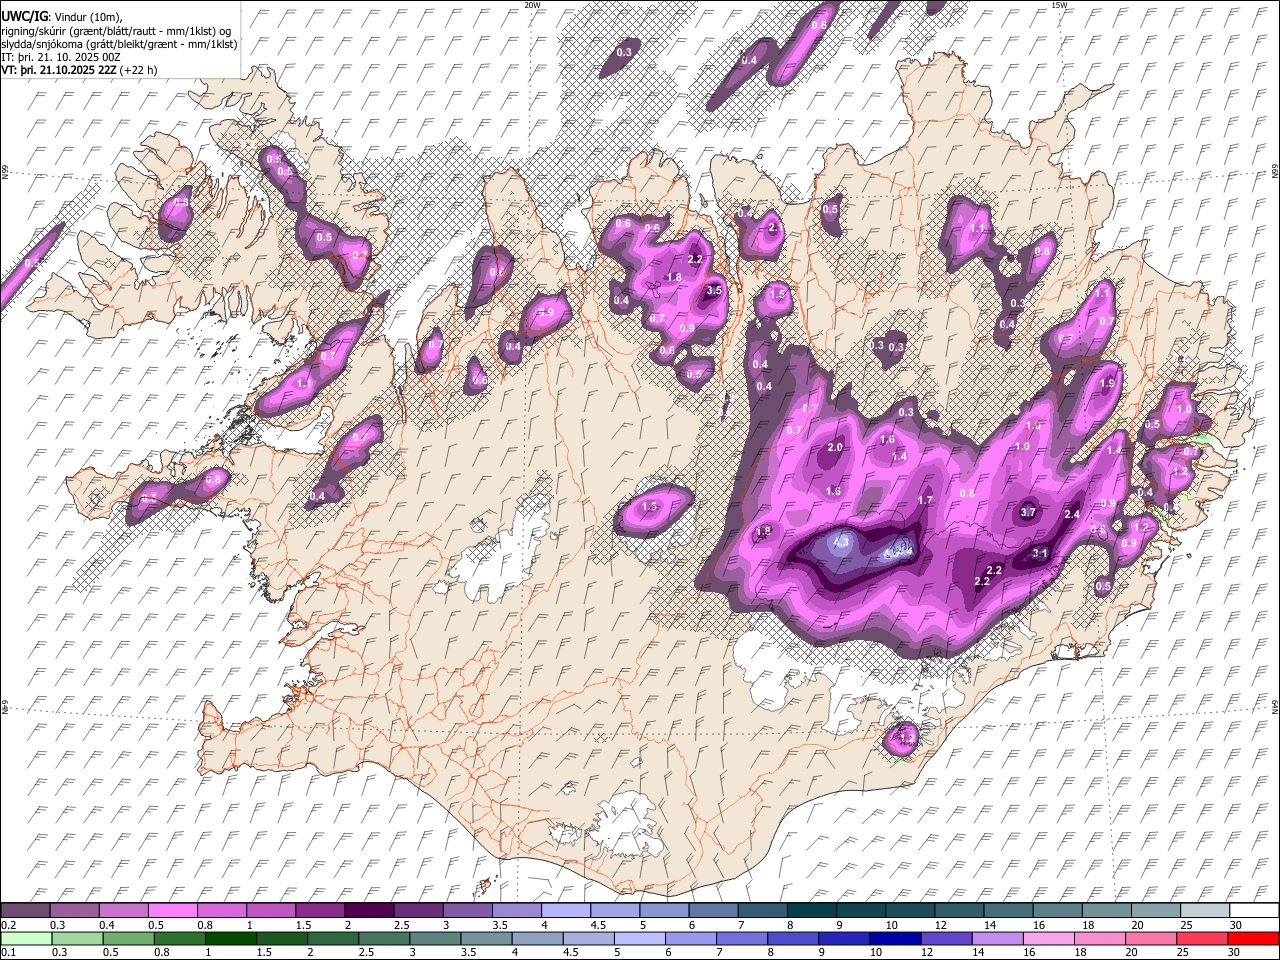This screenshot has height=960, width=1280.
Task: Select the lavender top-row swatch labeled 4
Action: point(566,910)
